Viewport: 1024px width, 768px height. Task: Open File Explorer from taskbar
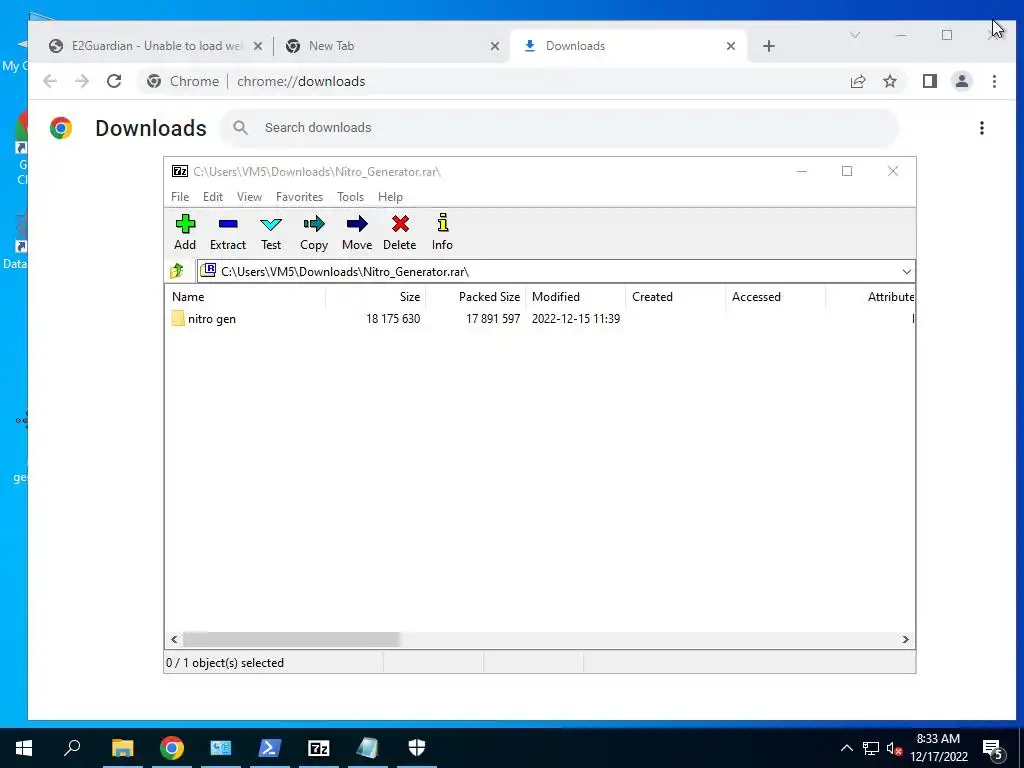tap(122, 748)
